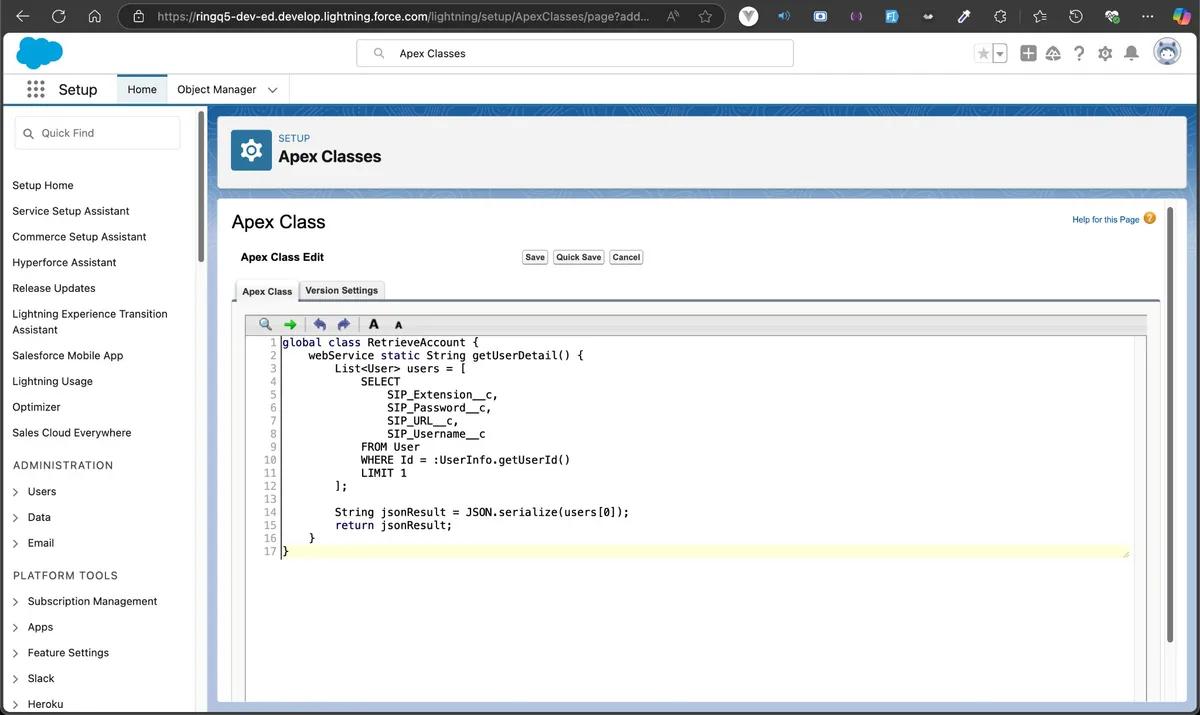
Task: Click the favorites star icon
Action: coord(983,54)
